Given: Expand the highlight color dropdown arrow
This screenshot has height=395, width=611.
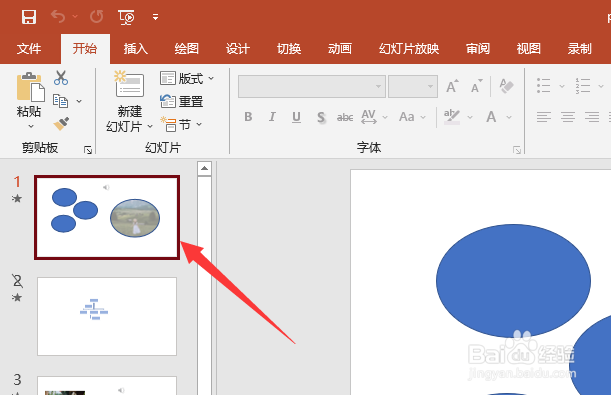Looking at the screenshot, I should (470, 117).
